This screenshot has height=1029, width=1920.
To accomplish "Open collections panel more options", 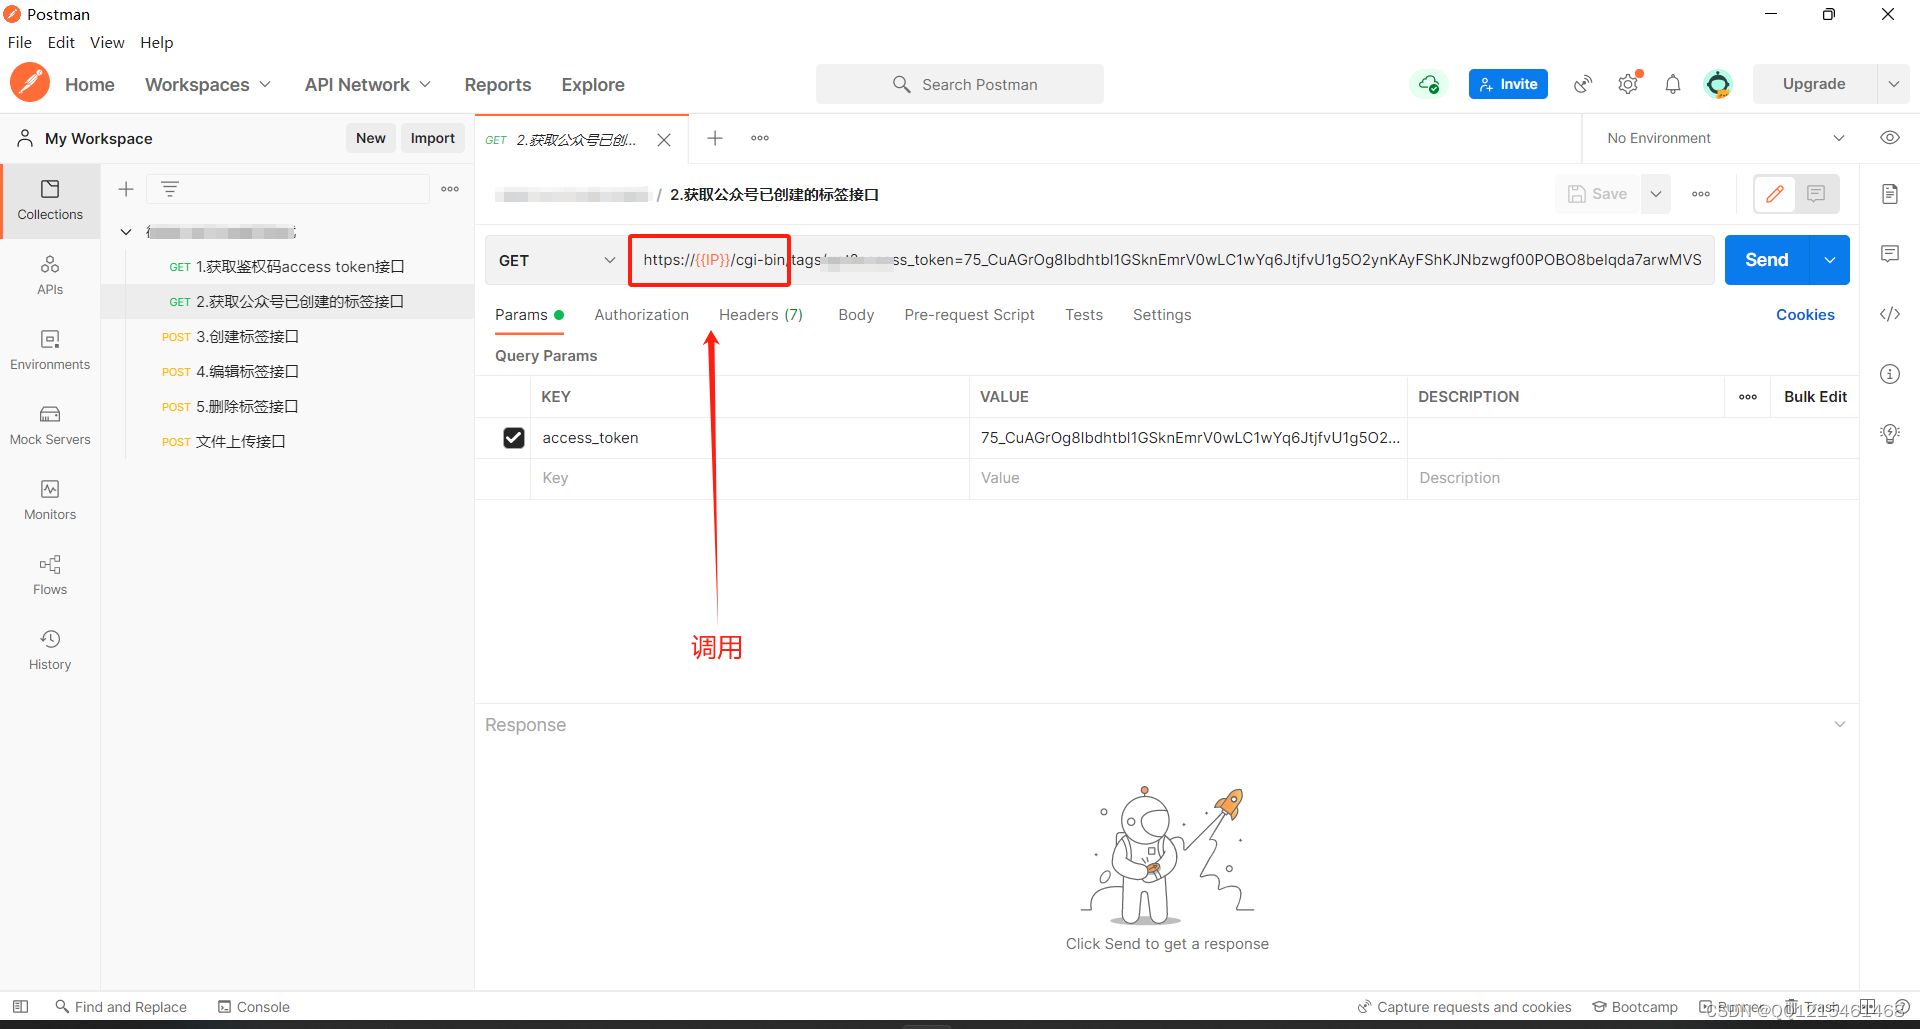I will 450,189.
